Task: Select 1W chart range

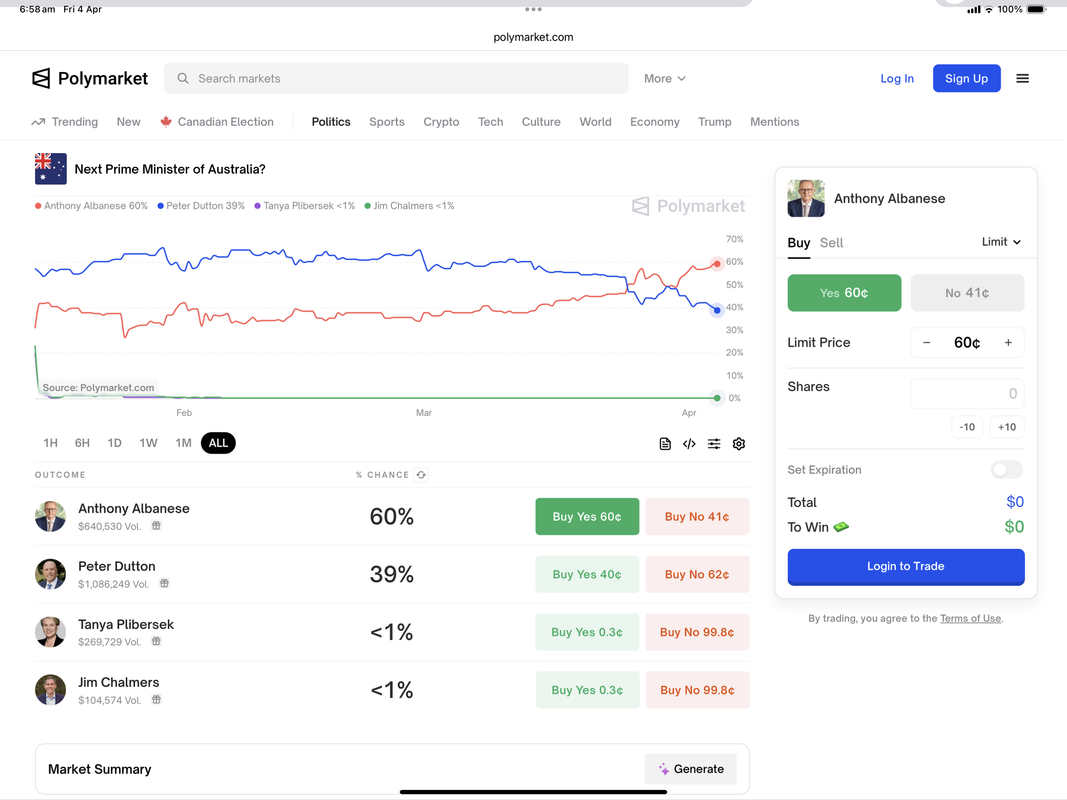Action: point(148,443)
